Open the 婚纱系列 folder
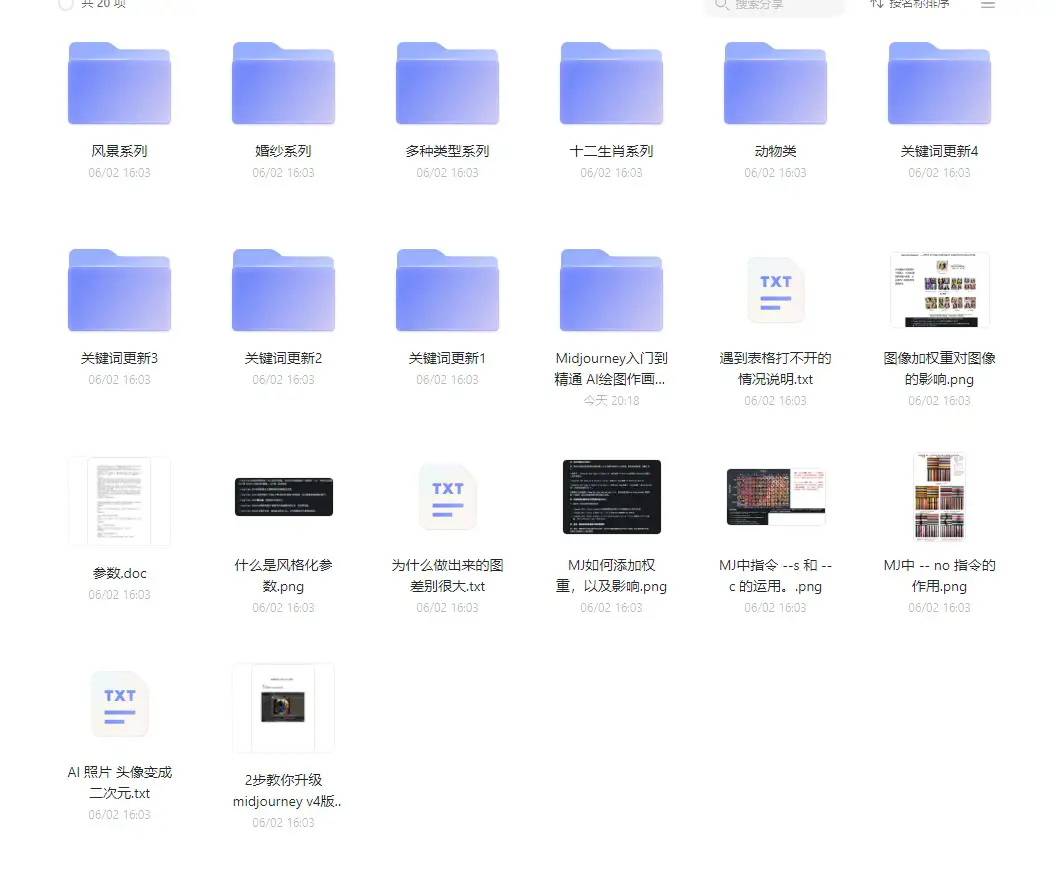 [x=283, y=84]
